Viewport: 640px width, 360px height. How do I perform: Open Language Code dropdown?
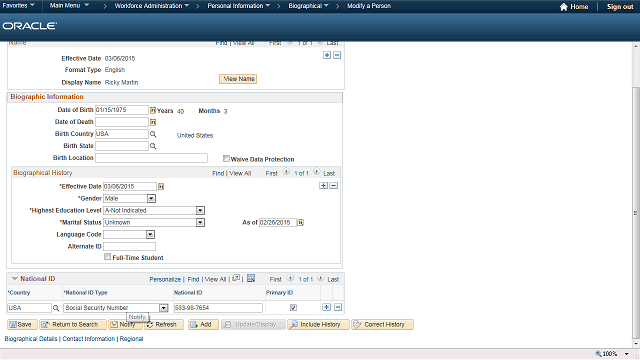pyautogui.click(x=151, y=235)
